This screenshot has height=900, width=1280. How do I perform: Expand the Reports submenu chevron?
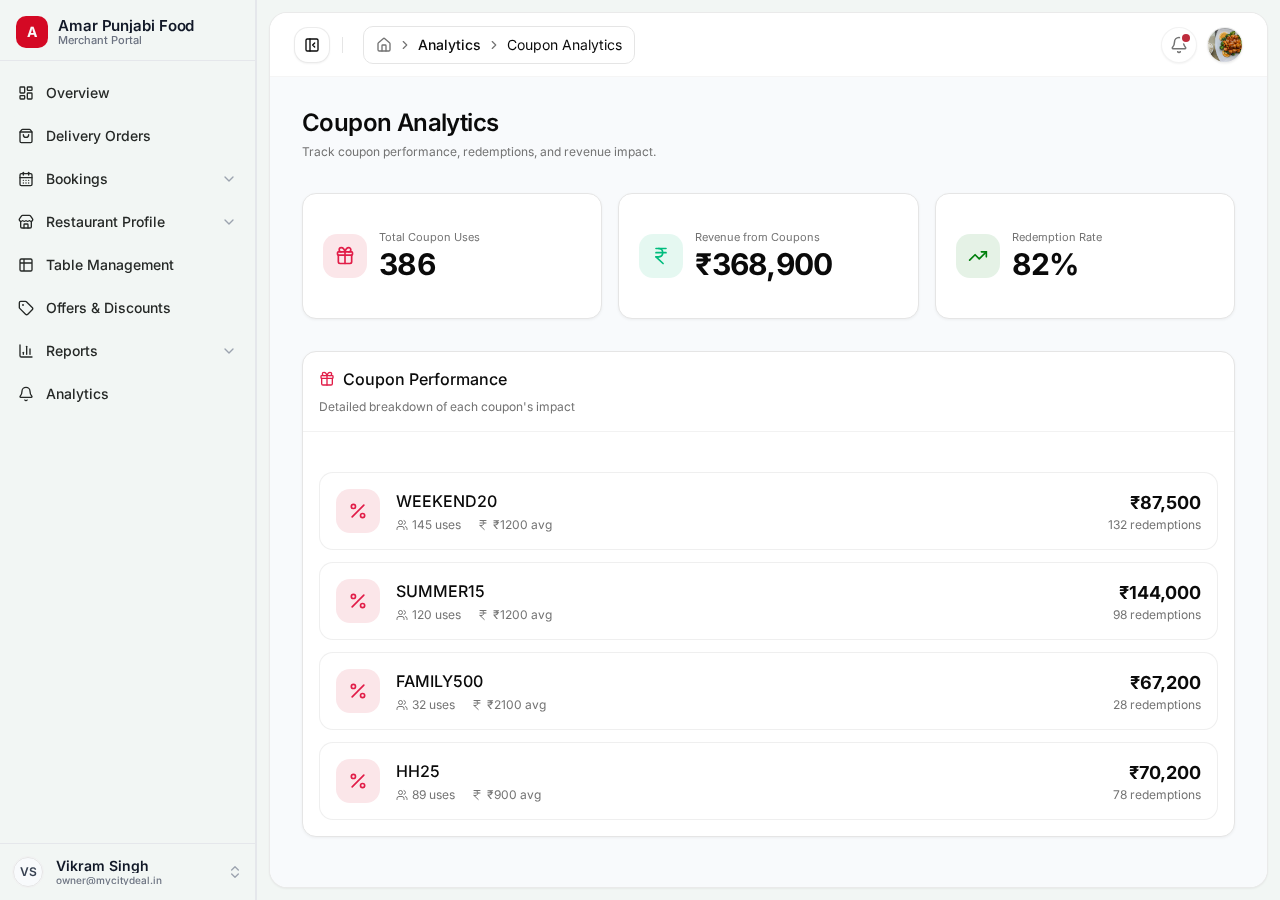pyautogui.click(x=229, y=351)
